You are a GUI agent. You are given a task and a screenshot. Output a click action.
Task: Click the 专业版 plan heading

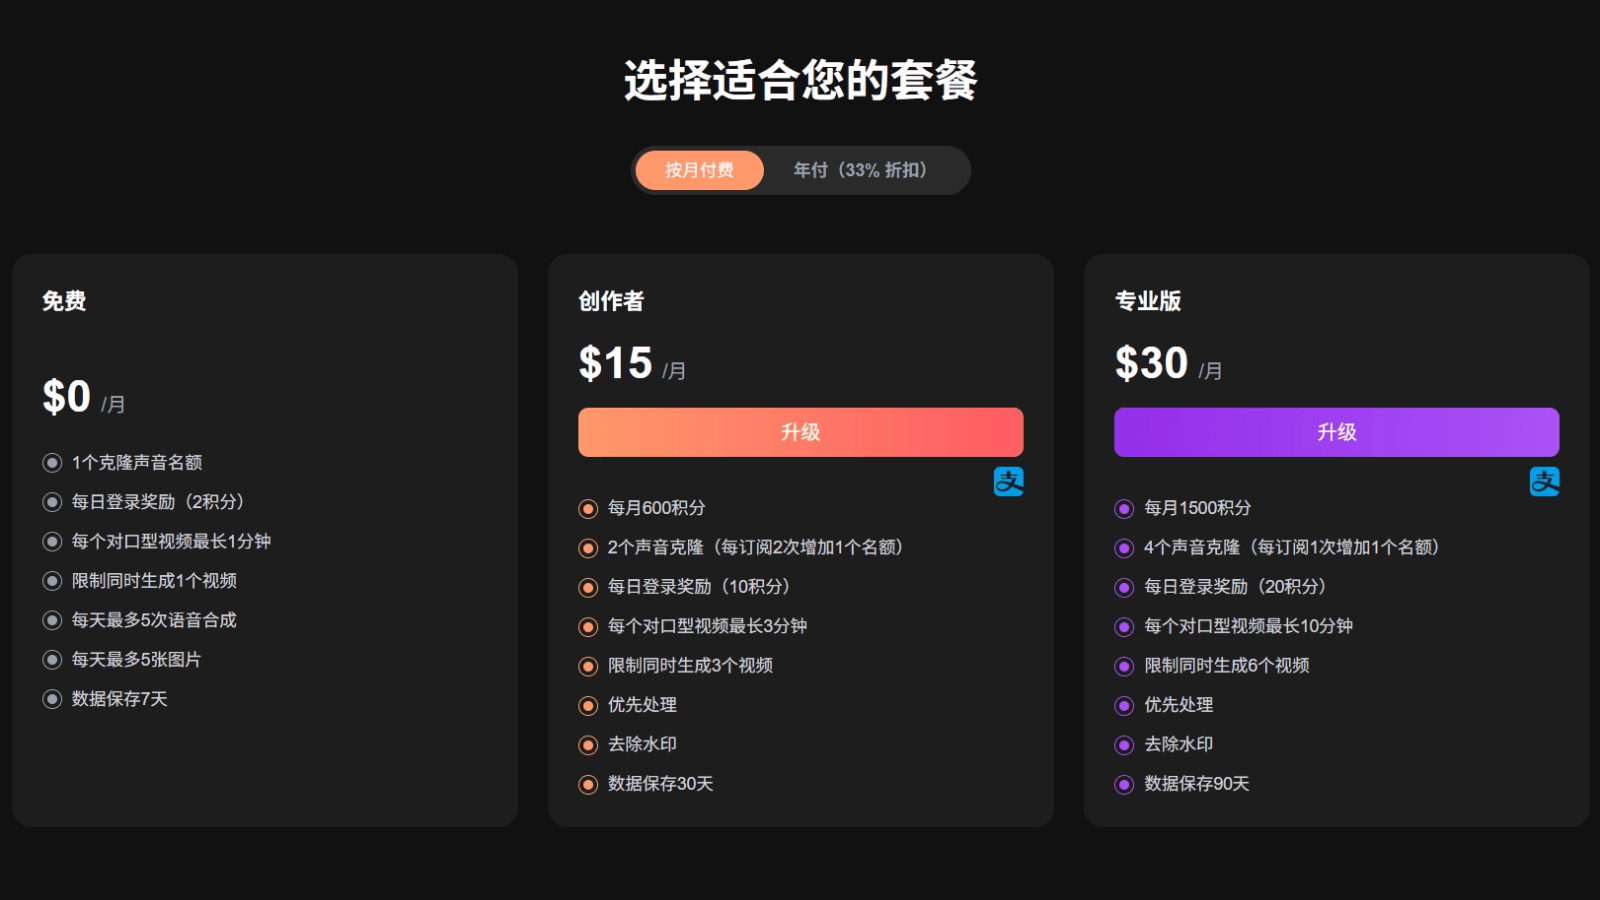[x=1148, y=301]
